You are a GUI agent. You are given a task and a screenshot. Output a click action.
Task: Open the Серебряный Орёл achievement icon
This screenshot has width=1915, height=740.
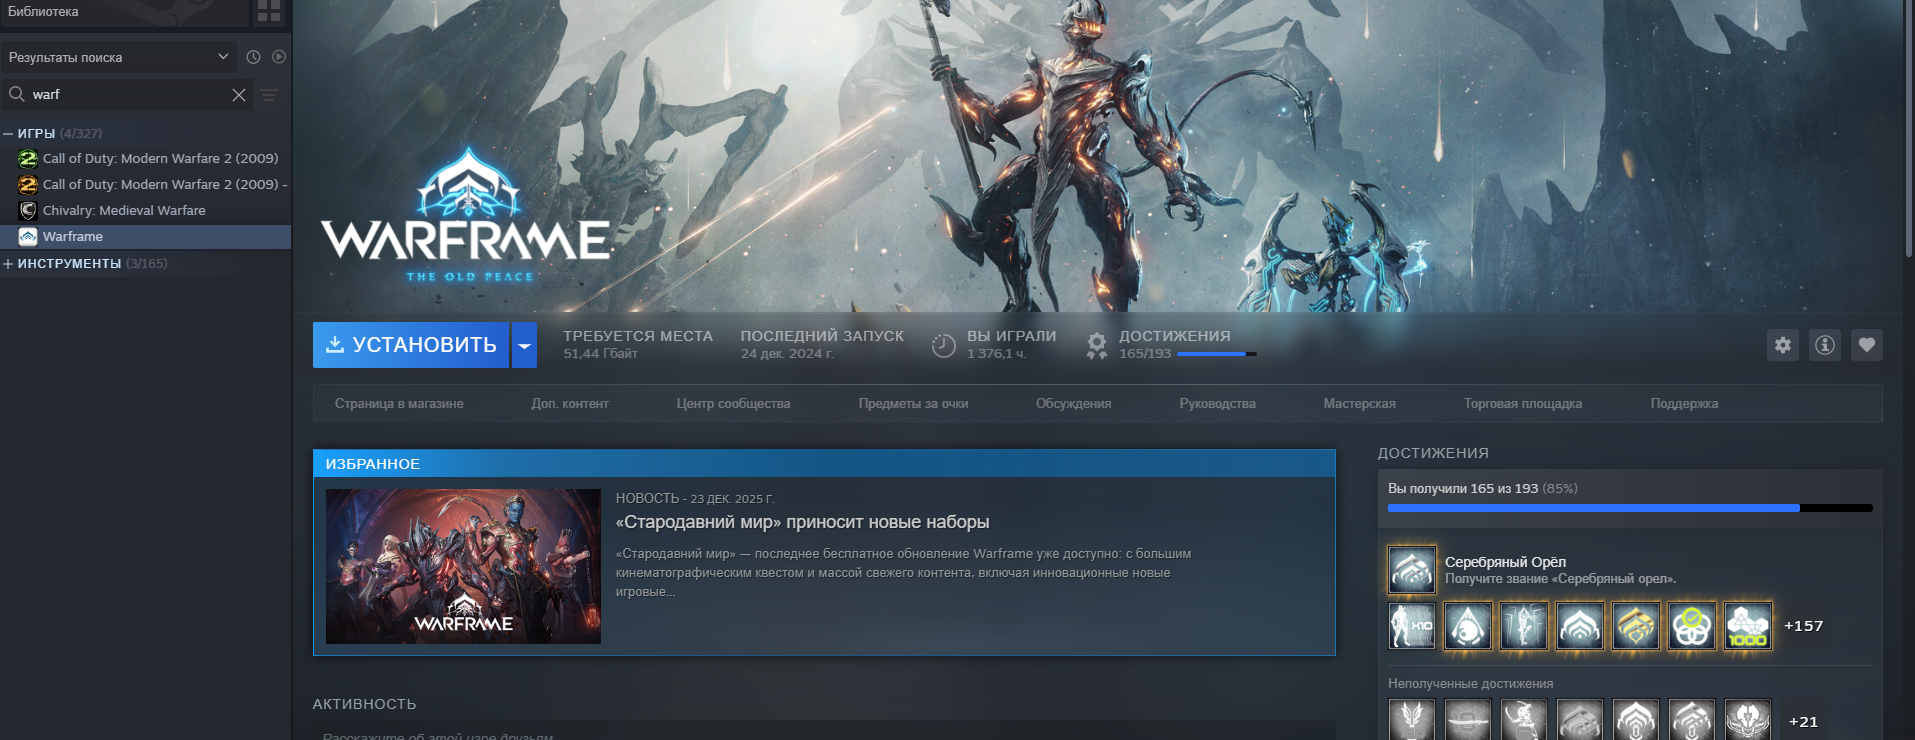[1412, 570]
